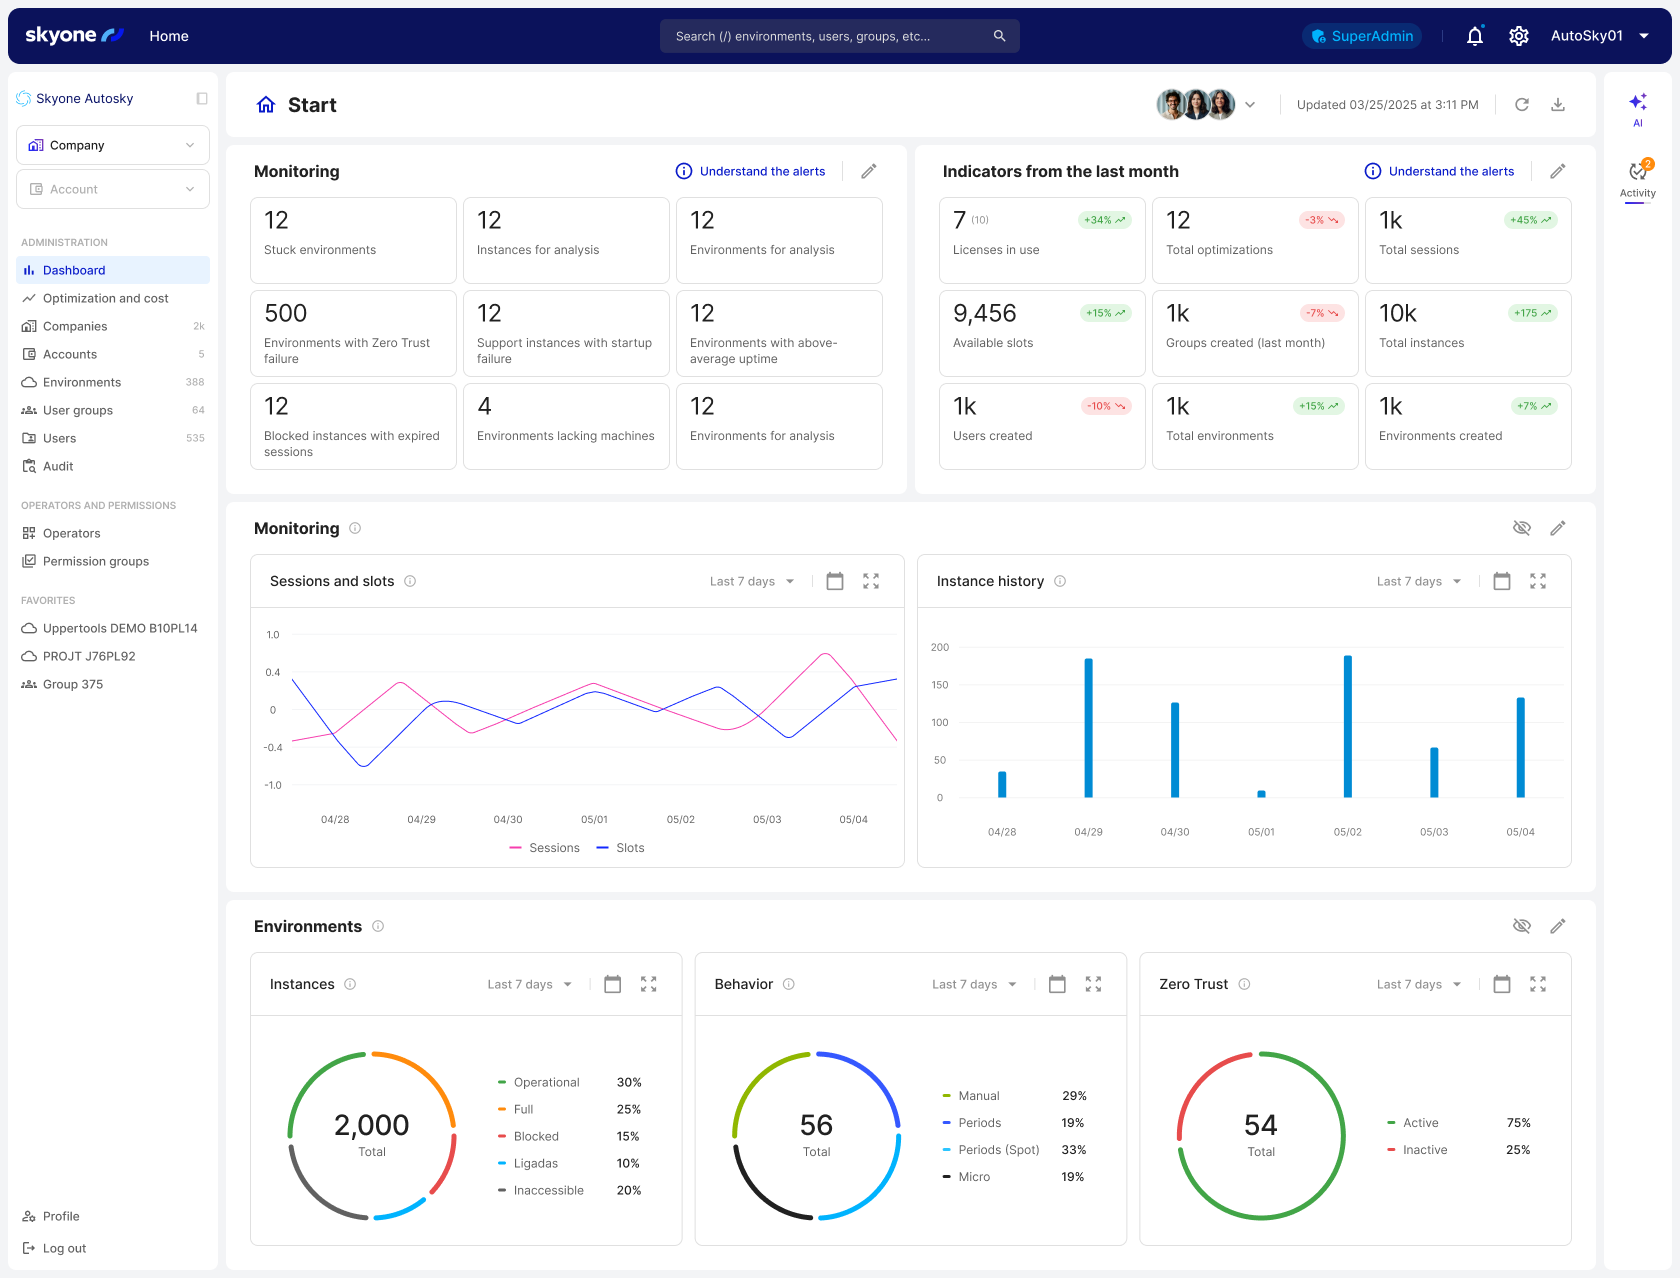The width and height of the screenshot is (1680, 1278).
Task: Download the dashboard report
Action: tap(1557, 105)
